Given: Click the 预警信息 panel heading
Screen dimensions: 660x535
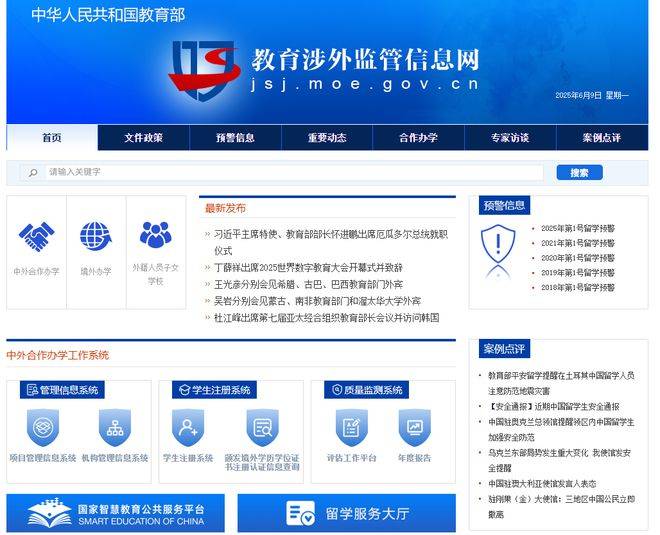Looking at the screenshot, I should 504,205.
